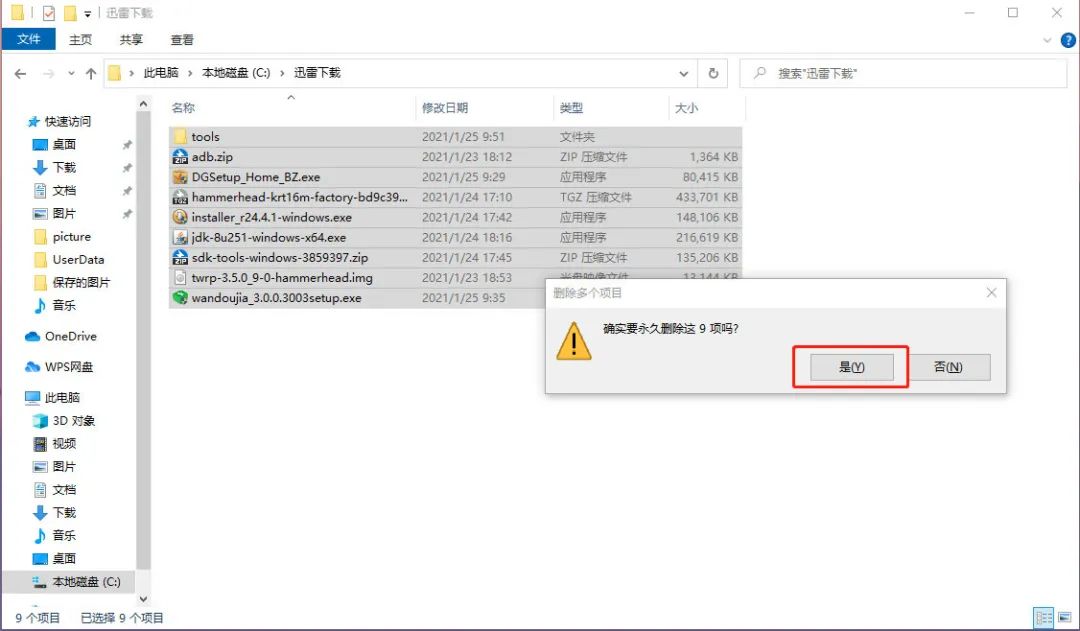Select the installer_r24.4.1-windows.exe icon
The height and width of the screenshot is (631, 1080).
pos(180,217)
